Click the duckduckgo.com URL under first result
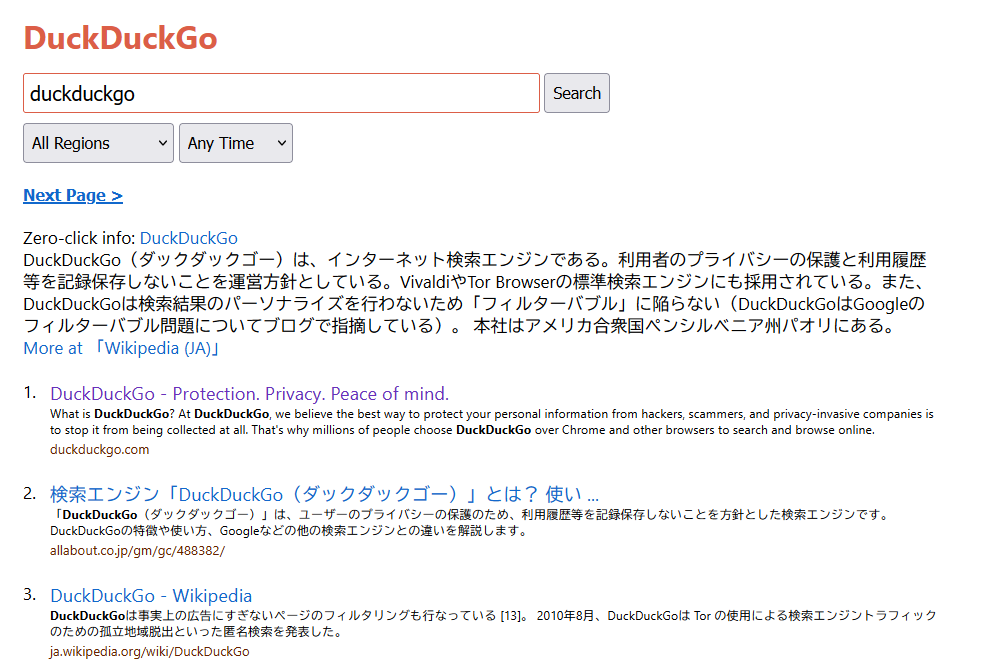Screen dimensions: 1008x663 pos(99,449)
